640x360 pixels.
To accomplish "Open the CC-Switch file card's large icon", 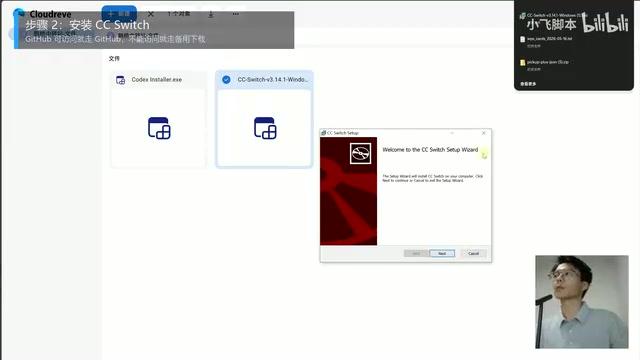I will (x=265, y=128).
